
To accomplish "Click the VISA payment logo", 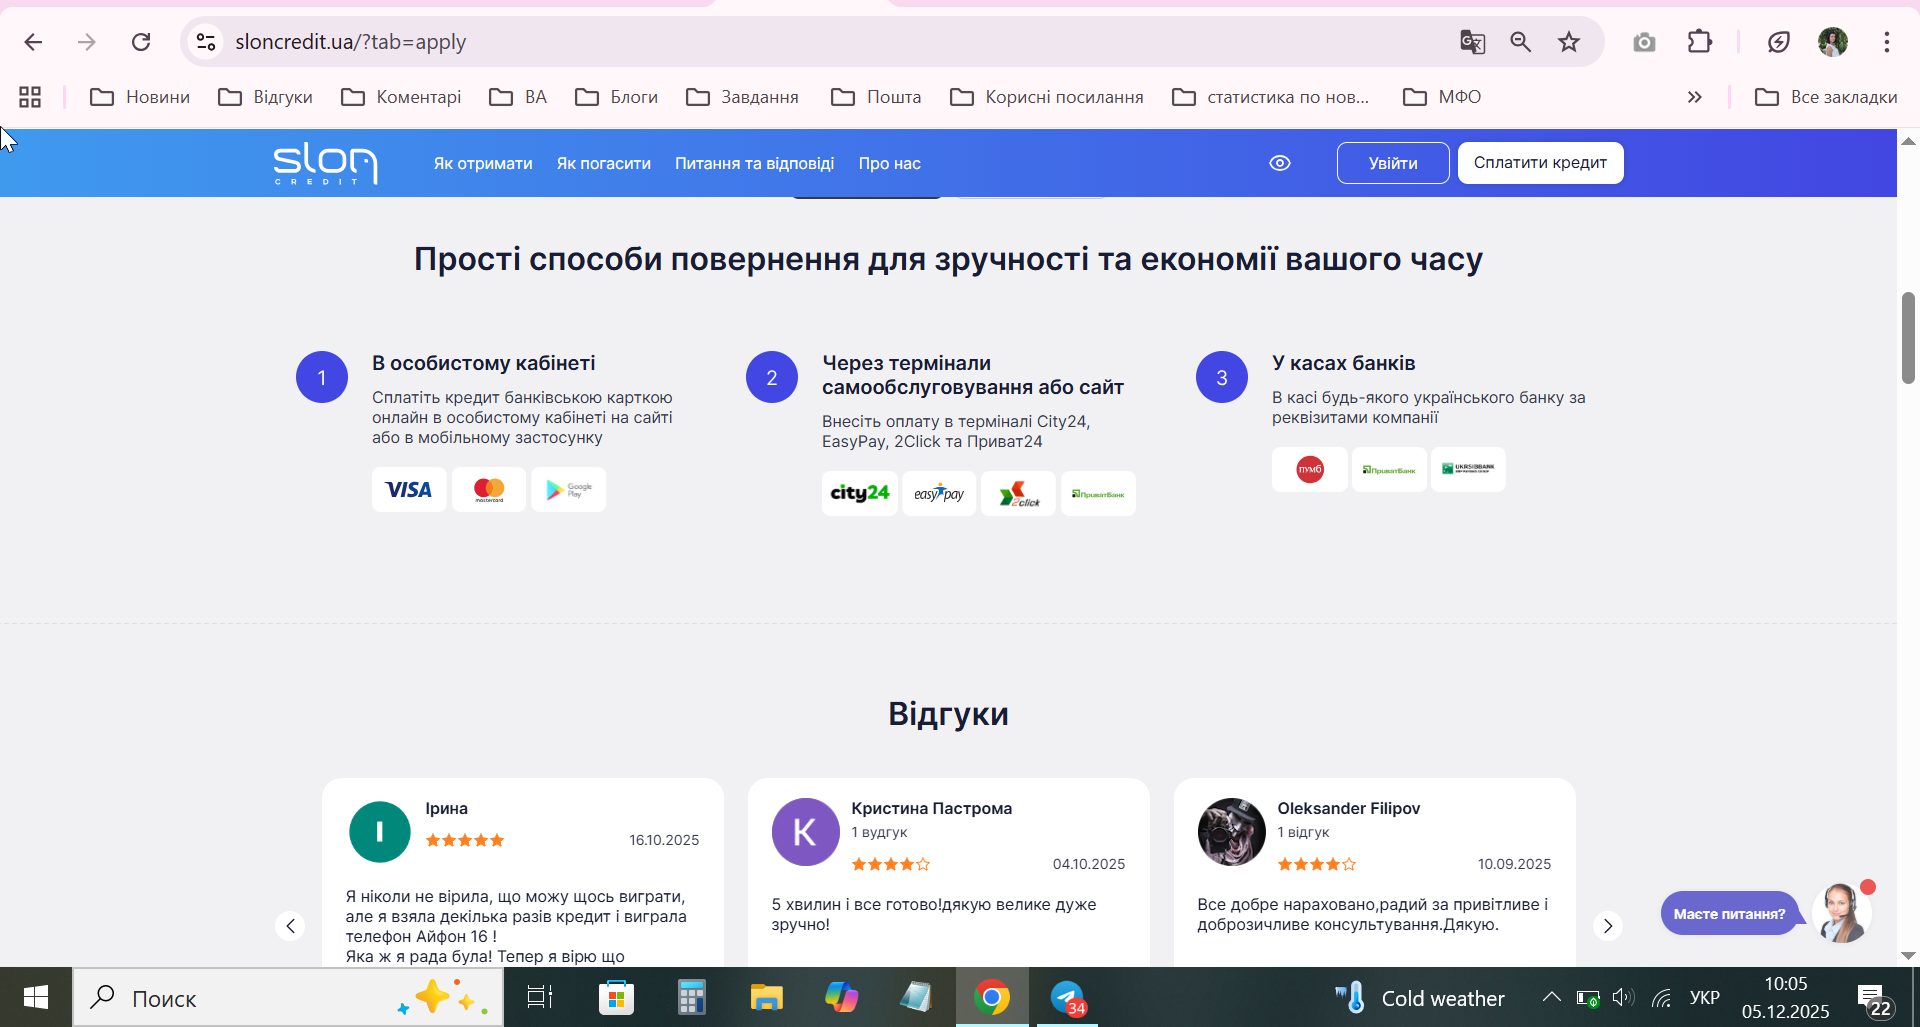I will 409,490.
